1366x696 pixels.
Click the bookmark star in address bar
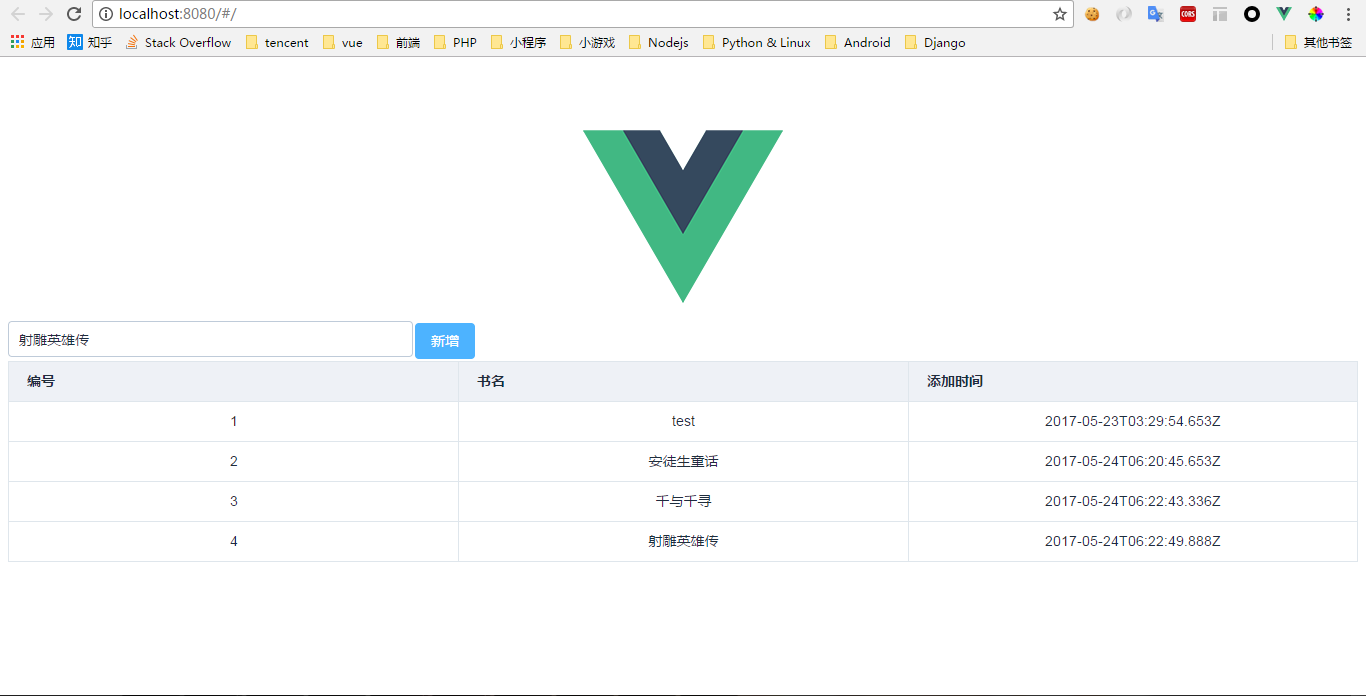pyautogui.click(x=1058, y=14)
